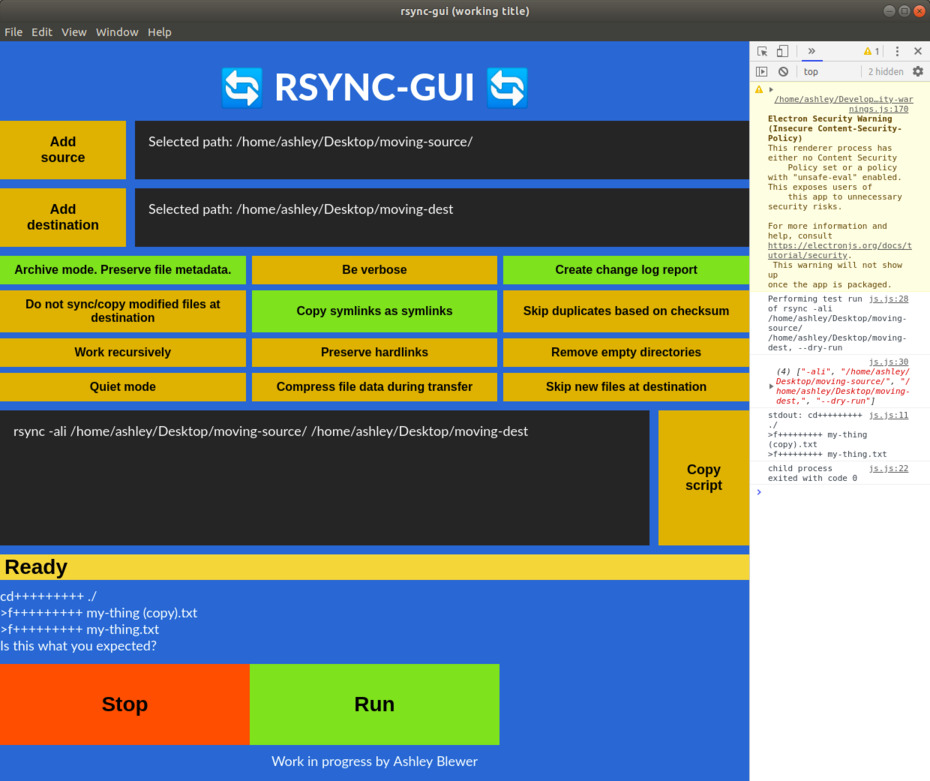Click the selected source path field
Screen dimensions: 930x781
[x=442, y=149]
